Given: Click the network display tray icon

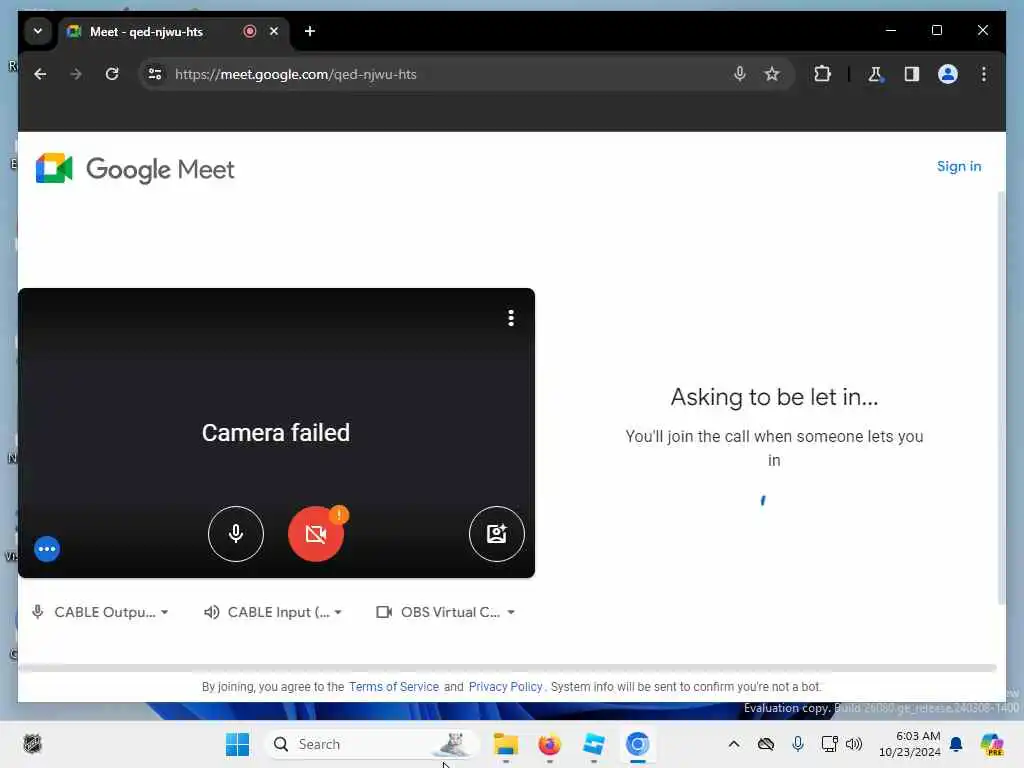Looking at the screenshot, I should [x=829, y=744].
